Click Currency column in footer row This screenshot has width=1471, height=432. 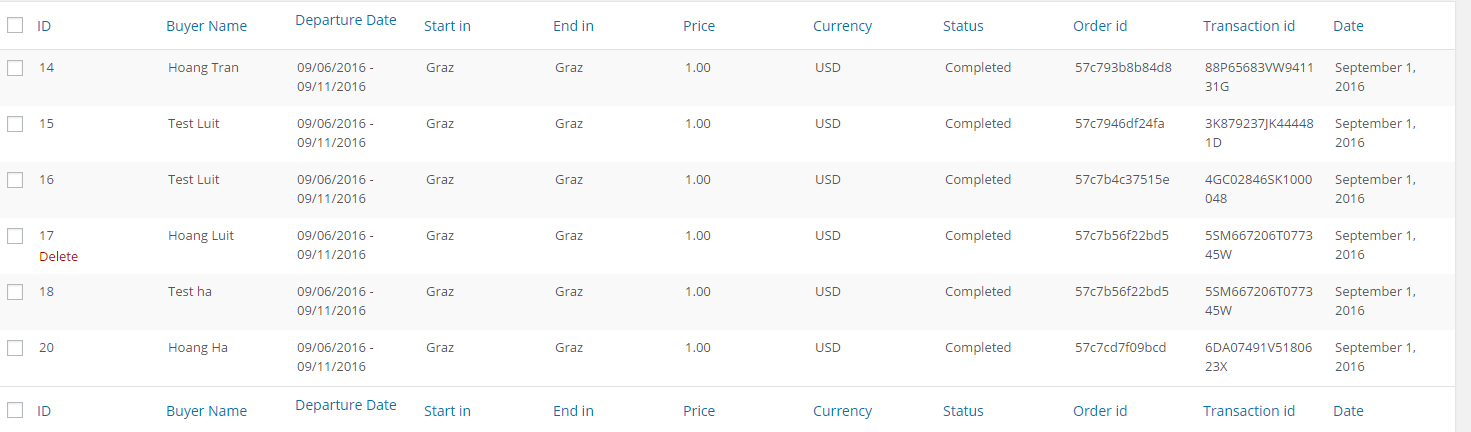(x=842, y=411)
